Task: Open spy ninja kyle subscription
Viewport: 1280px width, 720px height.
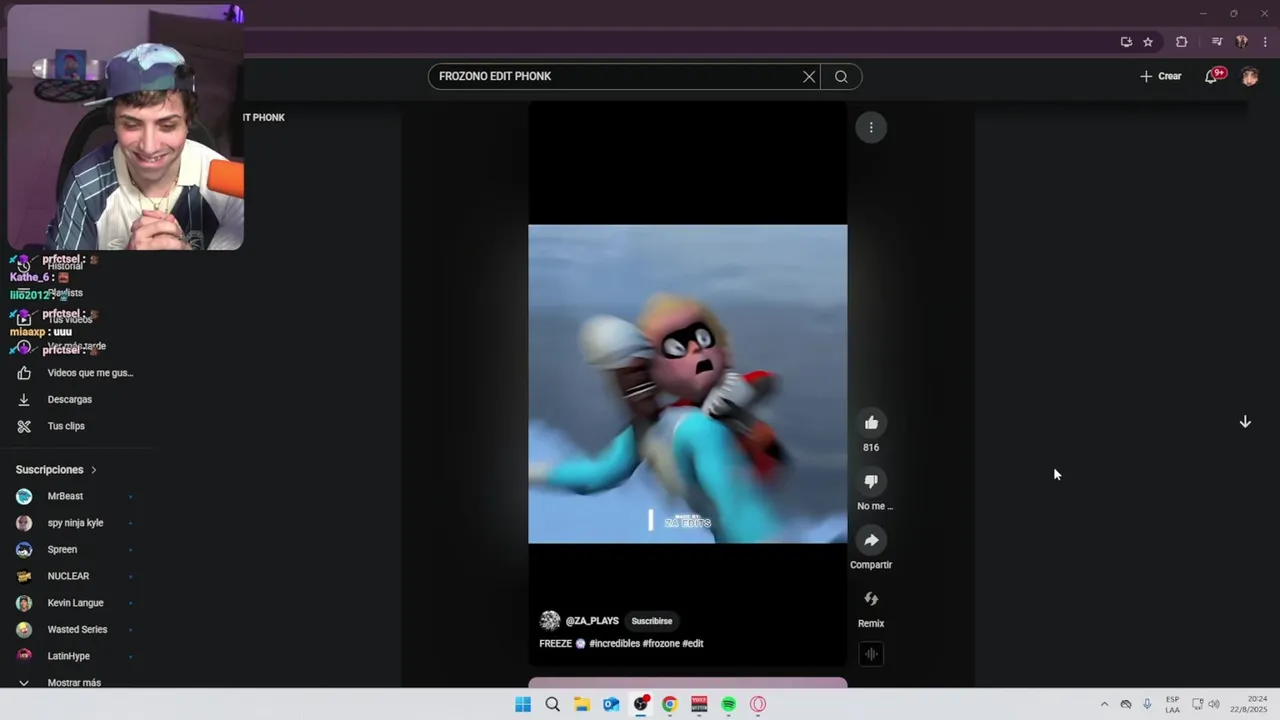Action: [x=76, y=523]
